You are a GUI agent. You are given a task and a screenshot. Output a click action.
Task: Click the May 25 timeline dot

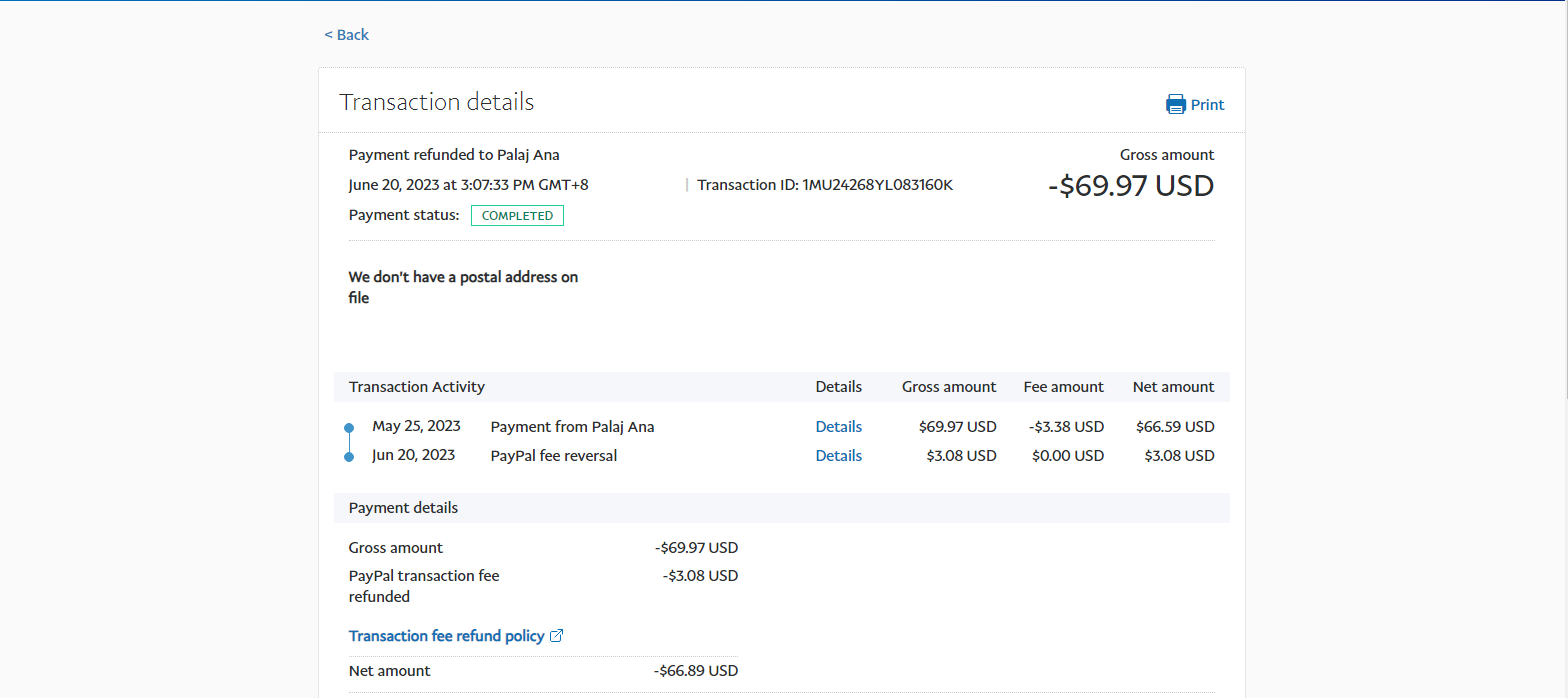[349, 427]
